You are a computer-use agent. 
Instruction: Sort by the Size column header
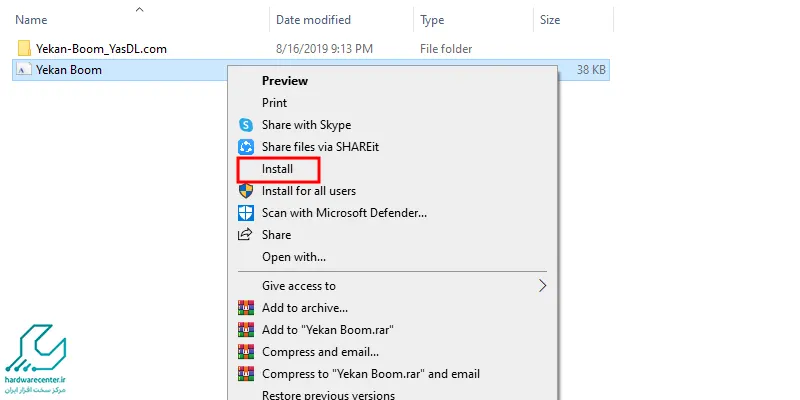coord(550,20)
